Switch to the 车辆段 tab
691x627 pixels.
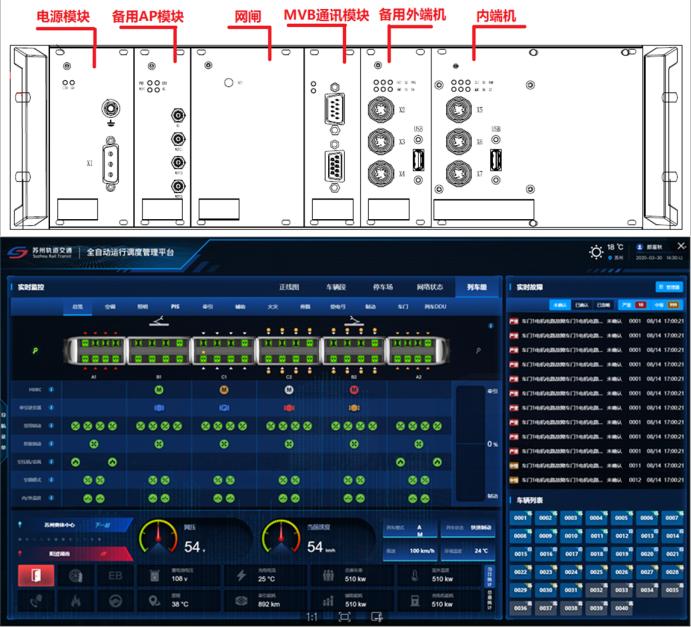tap(336, 287)
